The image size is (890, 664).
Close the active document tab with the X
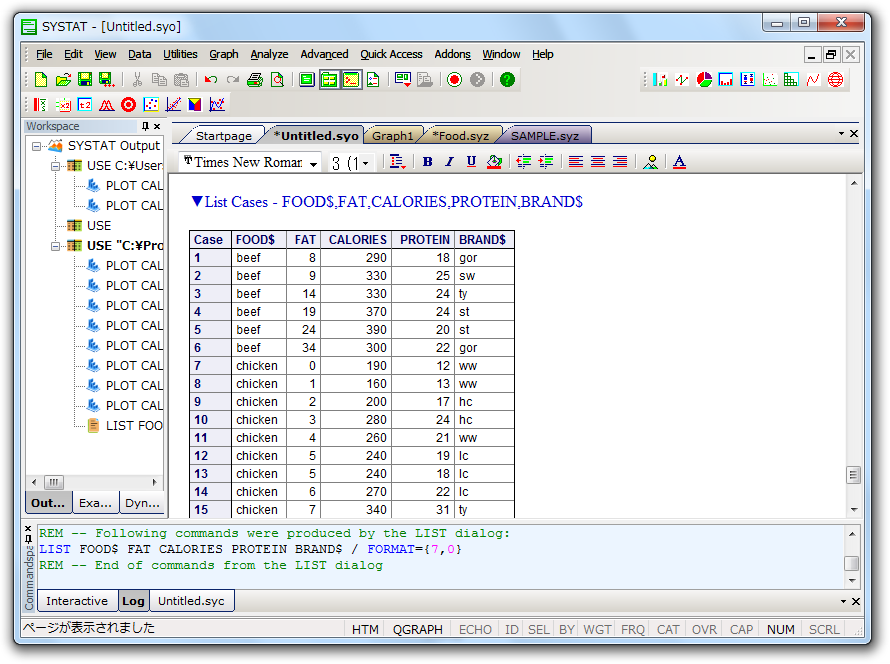pos(854,133)
